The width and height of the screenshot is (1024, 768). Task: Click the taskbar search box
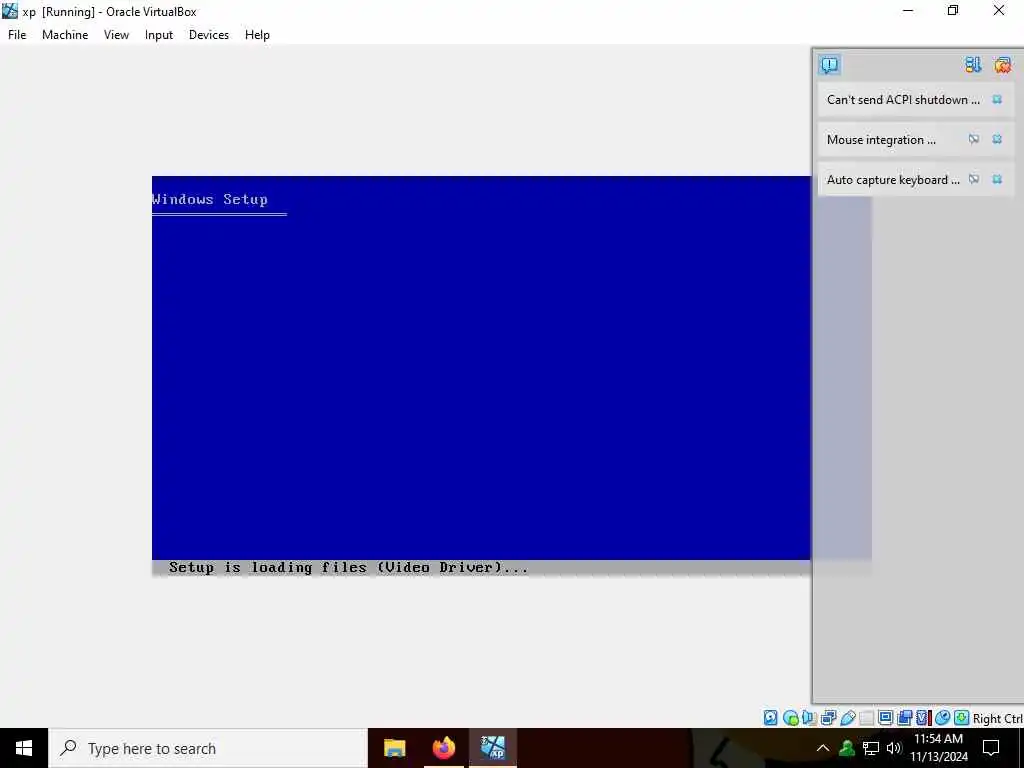208,748
